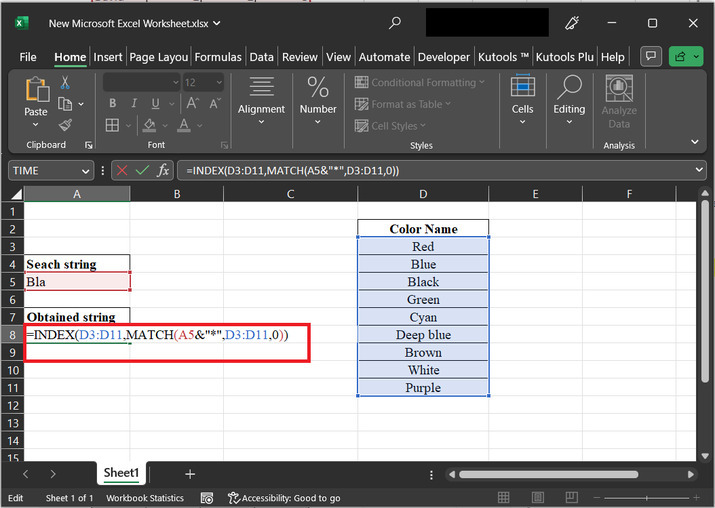Switch to the Formulas tab
The width and height of the screenshot is (715, 508).
click(x=218, y=57)
